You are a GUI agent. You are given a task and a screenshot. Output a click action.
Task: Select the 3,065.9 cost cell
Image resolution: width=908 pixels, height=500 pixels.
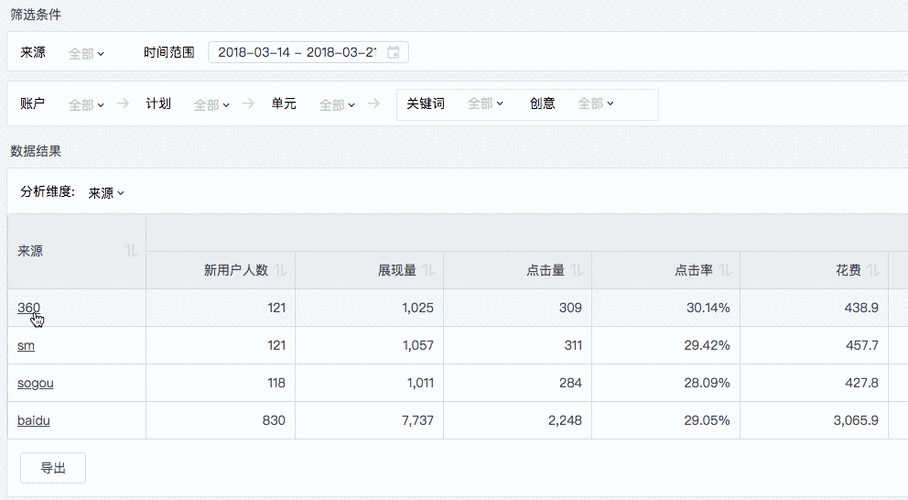[x=814, y=421]
